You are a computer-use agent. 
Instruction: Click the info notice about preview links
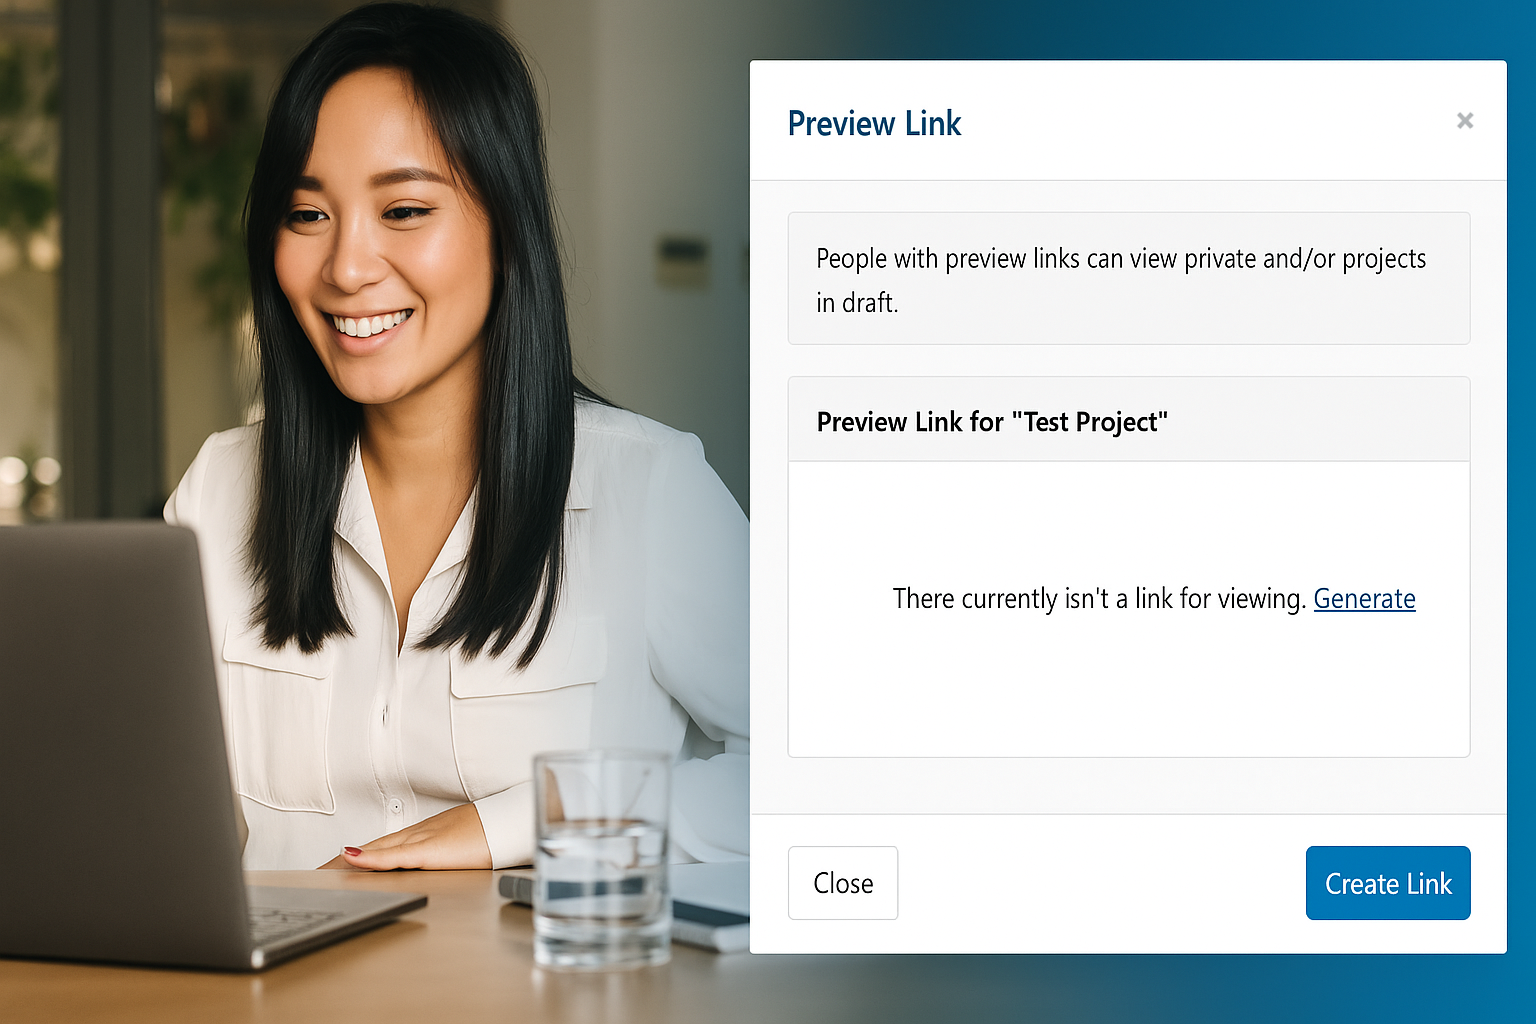coord(1129,278)
